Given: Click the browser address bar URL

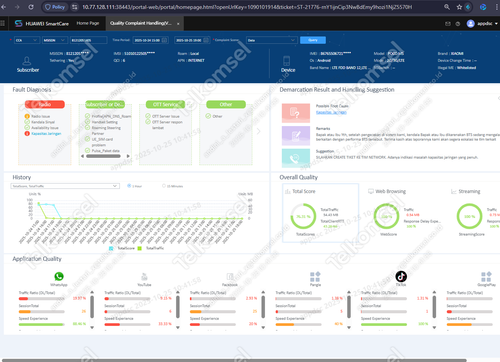Looking at the screenshot, I should click(x=247, y=7).
